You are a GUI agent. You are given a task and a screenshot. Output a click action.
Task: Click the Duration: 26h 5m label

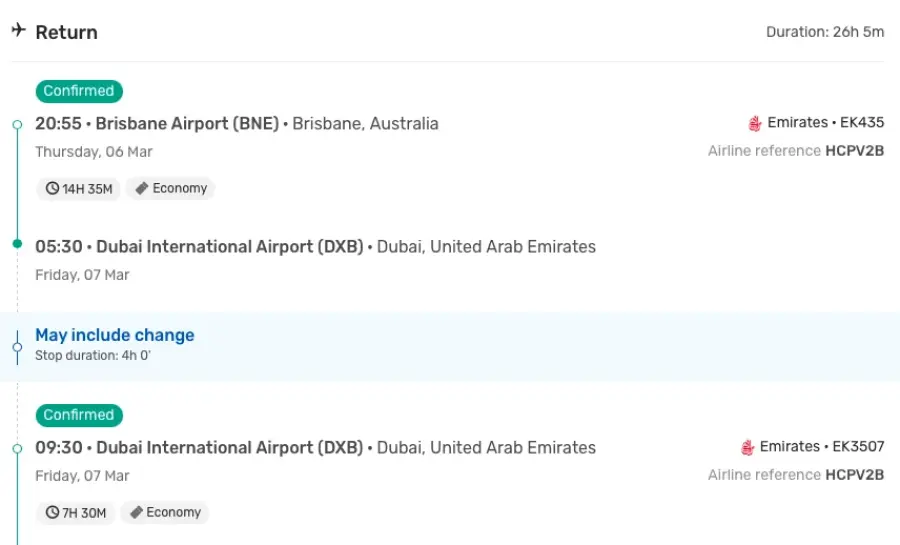[825, 32]
